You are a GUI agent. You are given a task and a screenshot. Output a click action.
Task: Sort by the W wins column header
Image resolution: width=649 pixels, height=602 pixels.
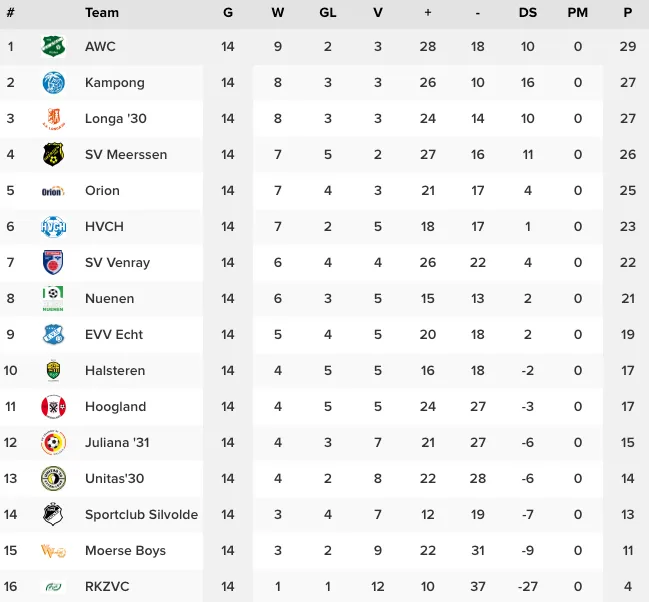click(278, 13)
